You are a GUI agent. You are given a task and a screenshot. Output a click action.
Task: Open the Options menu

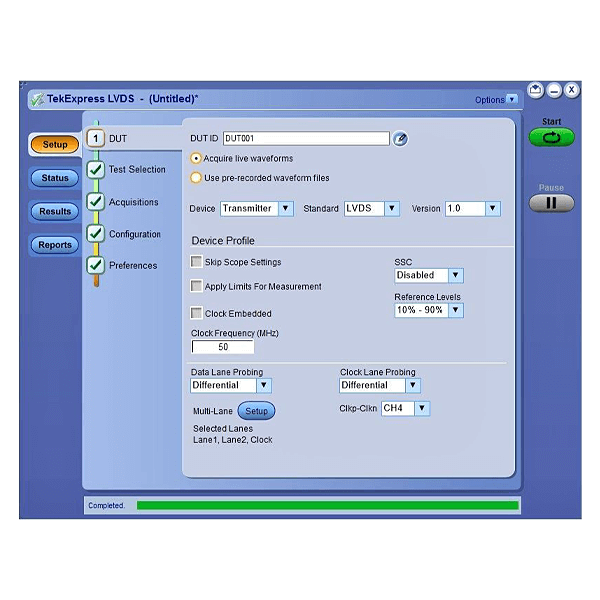click(x=496, y=100)
